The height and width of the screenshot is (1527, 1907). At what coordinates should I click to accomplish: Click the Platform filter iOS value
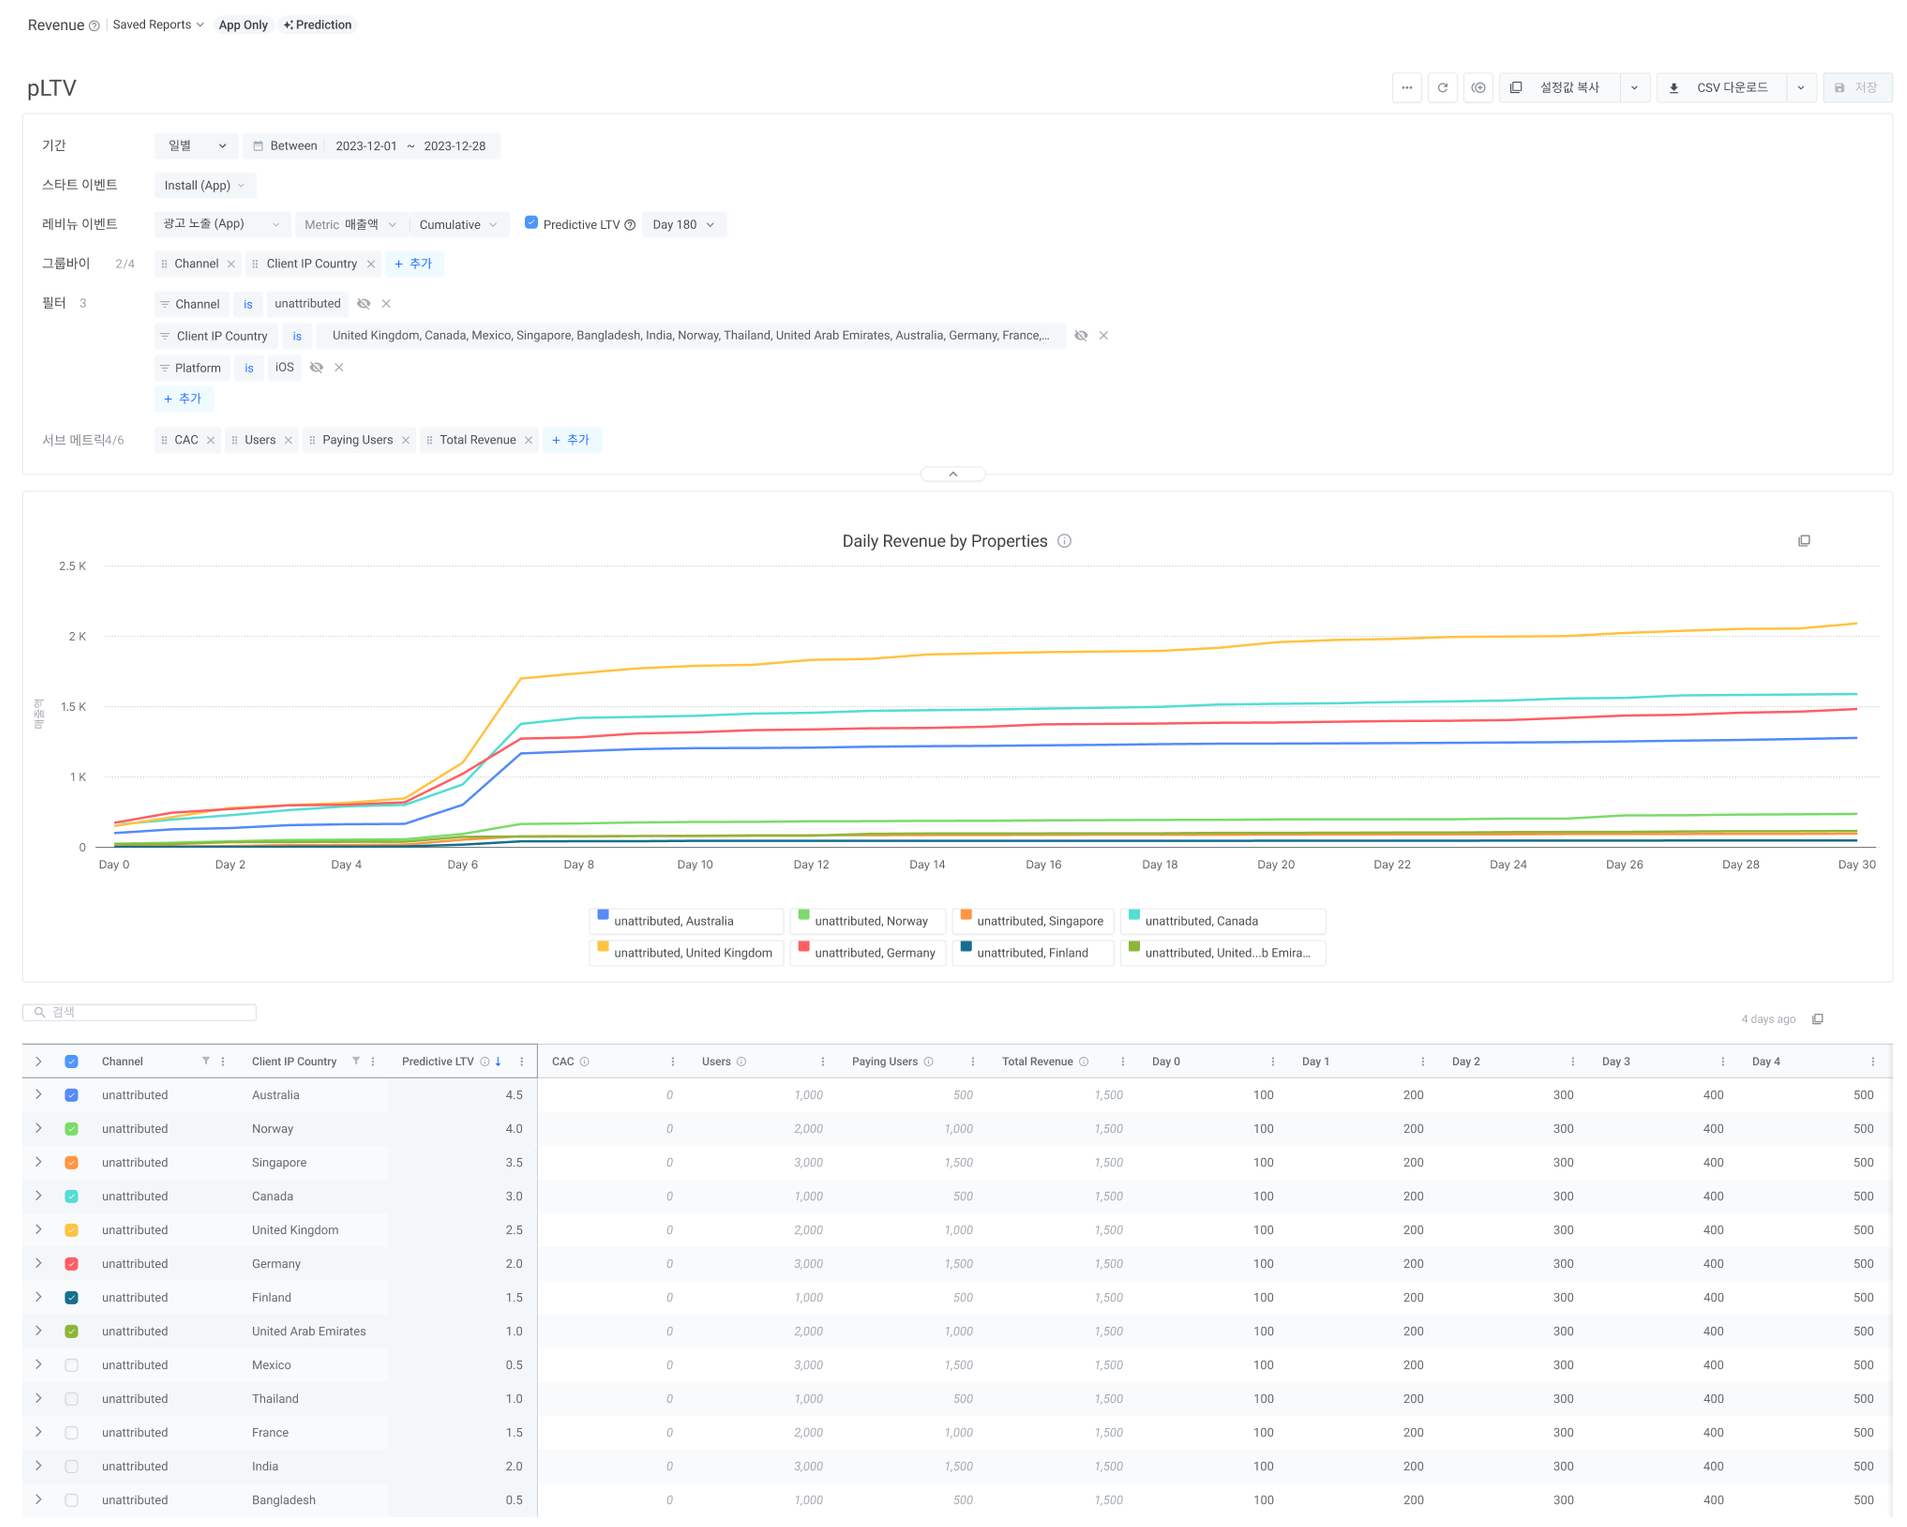pyautogui.click(x=284, y=368)
